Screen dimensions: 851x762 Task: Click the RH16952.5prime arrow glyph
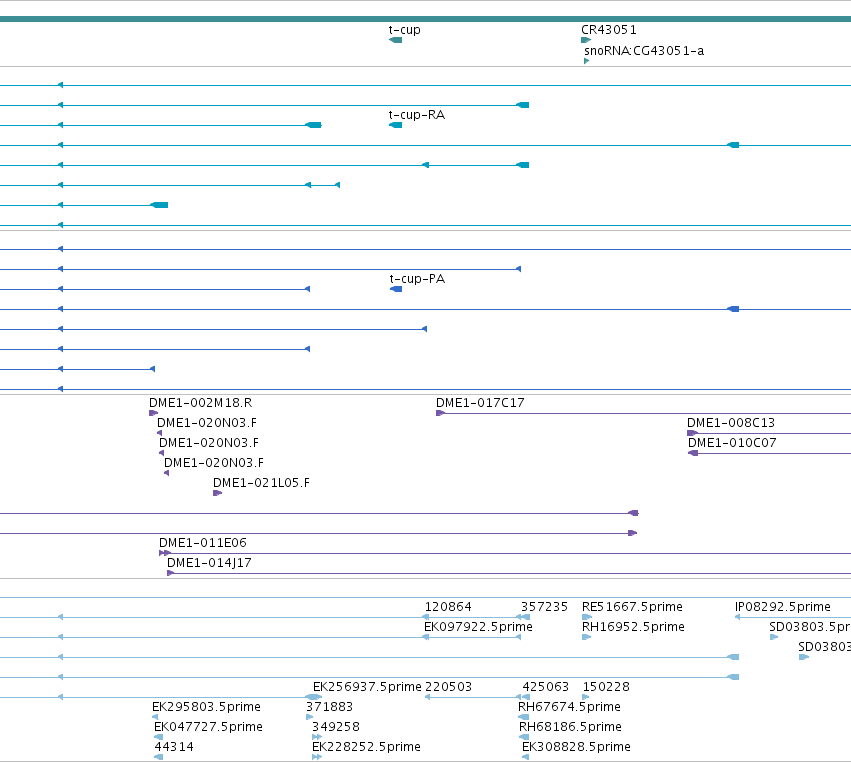tap(587, 637)
